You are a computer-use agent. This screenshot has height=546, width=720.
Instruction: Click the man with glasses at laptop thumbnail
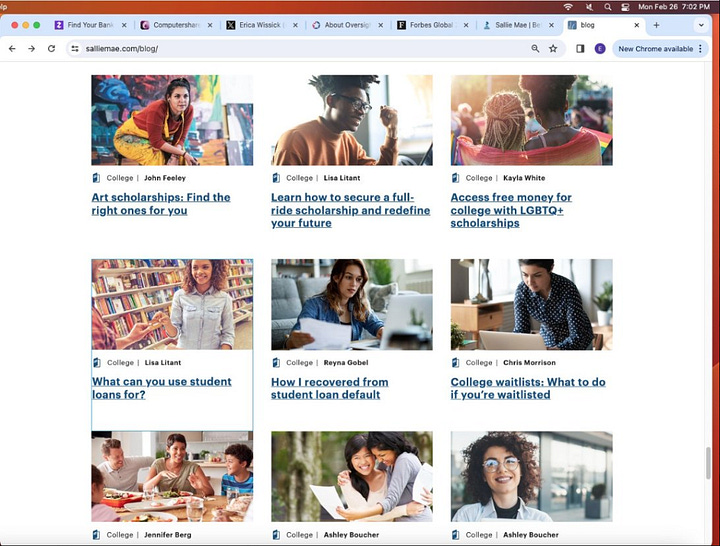point(352,120)
